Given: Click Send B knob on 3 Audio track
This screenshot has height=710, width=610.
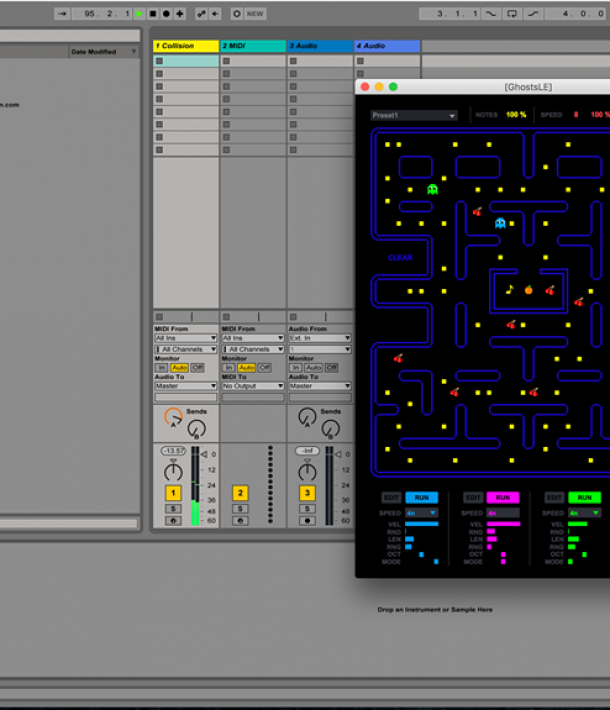Looking at the screenshot, I should [x=330, y=429].
